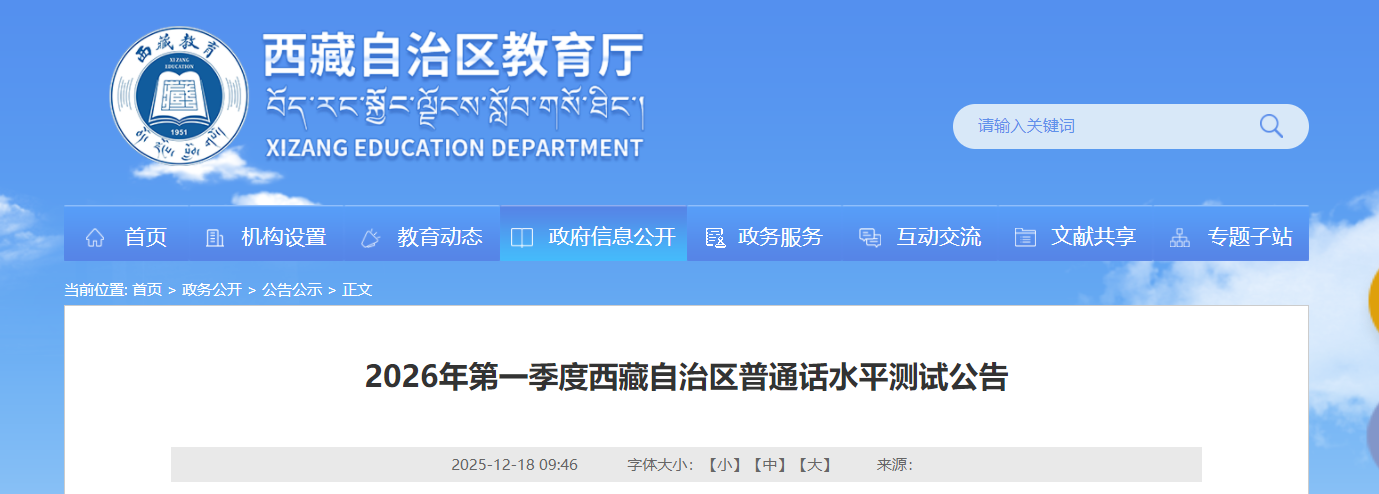The image size is (1379, 494).
Task: Go to 教育动态 in navigation bar
Action: tap(440, 237)
